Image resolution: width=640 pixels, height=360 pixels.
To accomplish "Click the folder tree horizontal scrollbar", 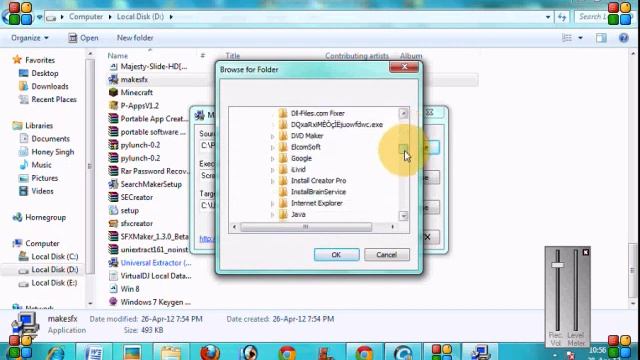I will coord(306,227).
